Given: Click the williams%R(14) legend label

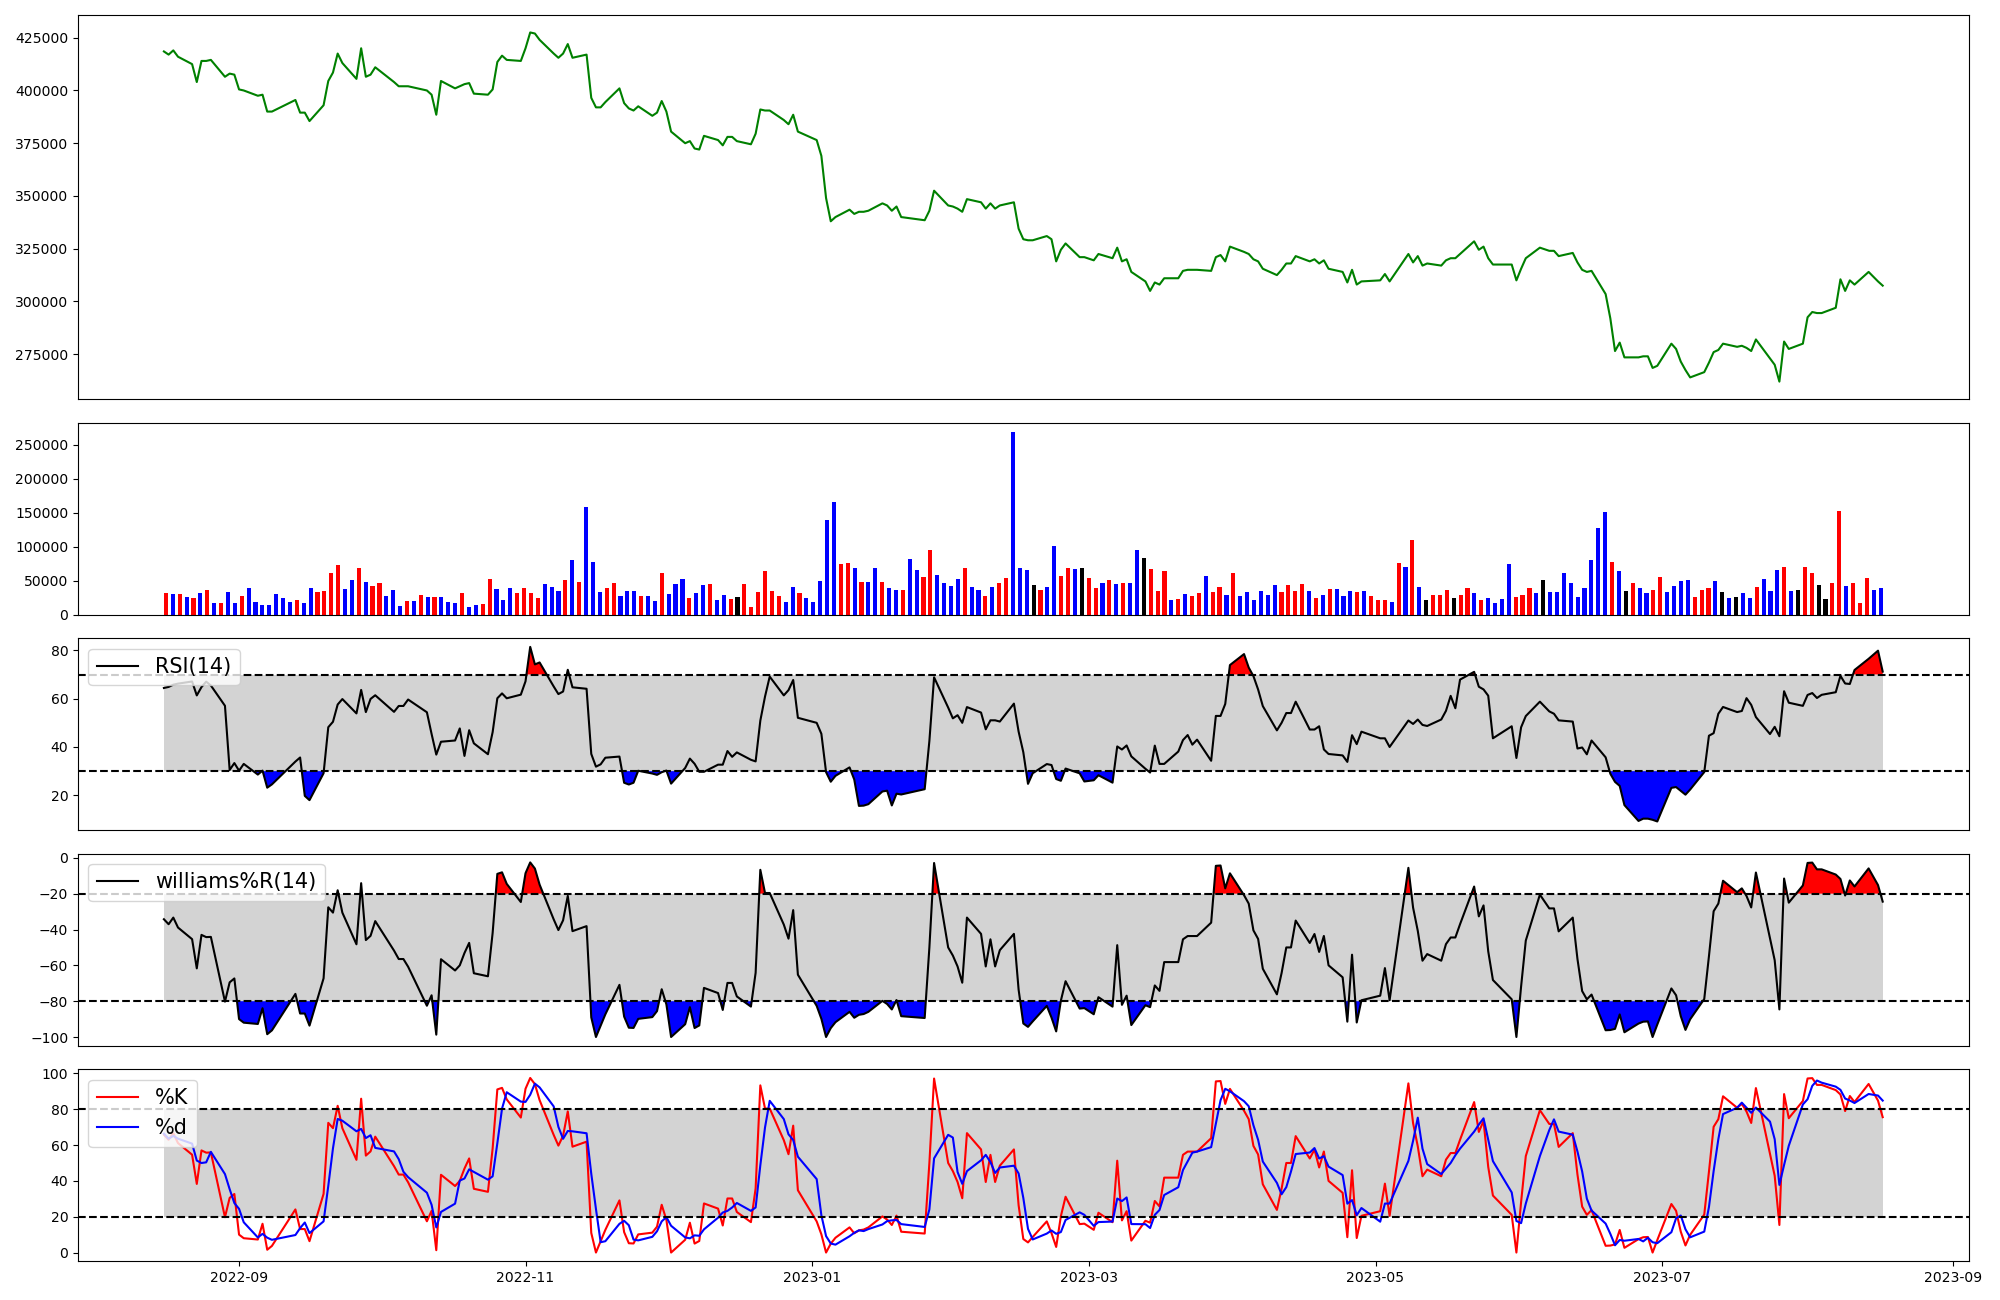Looking at the screenshot, I should click(235, 881).
